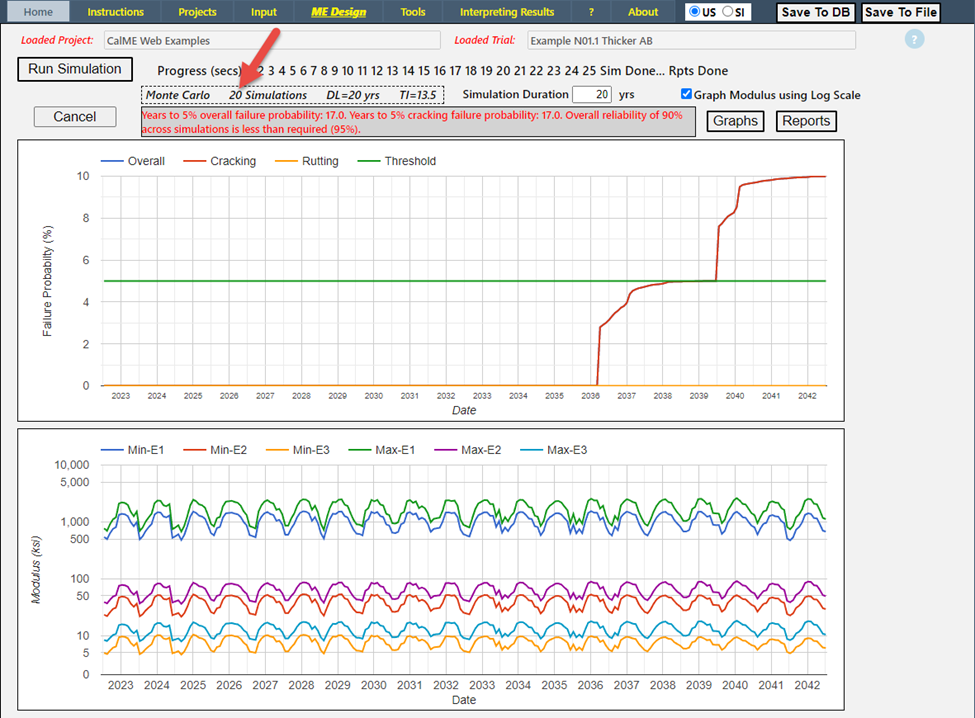Toggle the Cracking legend series
975x718 pixels.
[232, 161]
